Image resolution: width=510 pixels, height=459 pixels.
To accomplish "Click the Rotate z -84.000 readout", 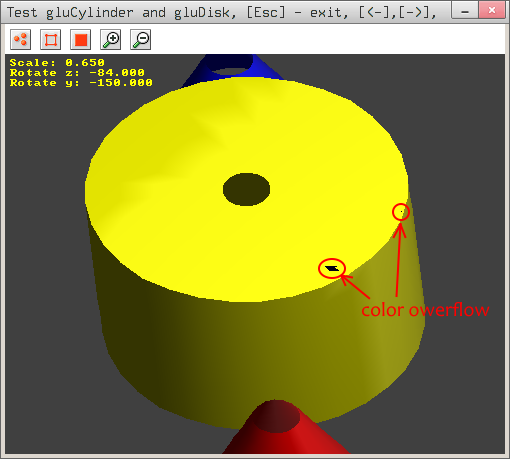I will click(77, 72).
